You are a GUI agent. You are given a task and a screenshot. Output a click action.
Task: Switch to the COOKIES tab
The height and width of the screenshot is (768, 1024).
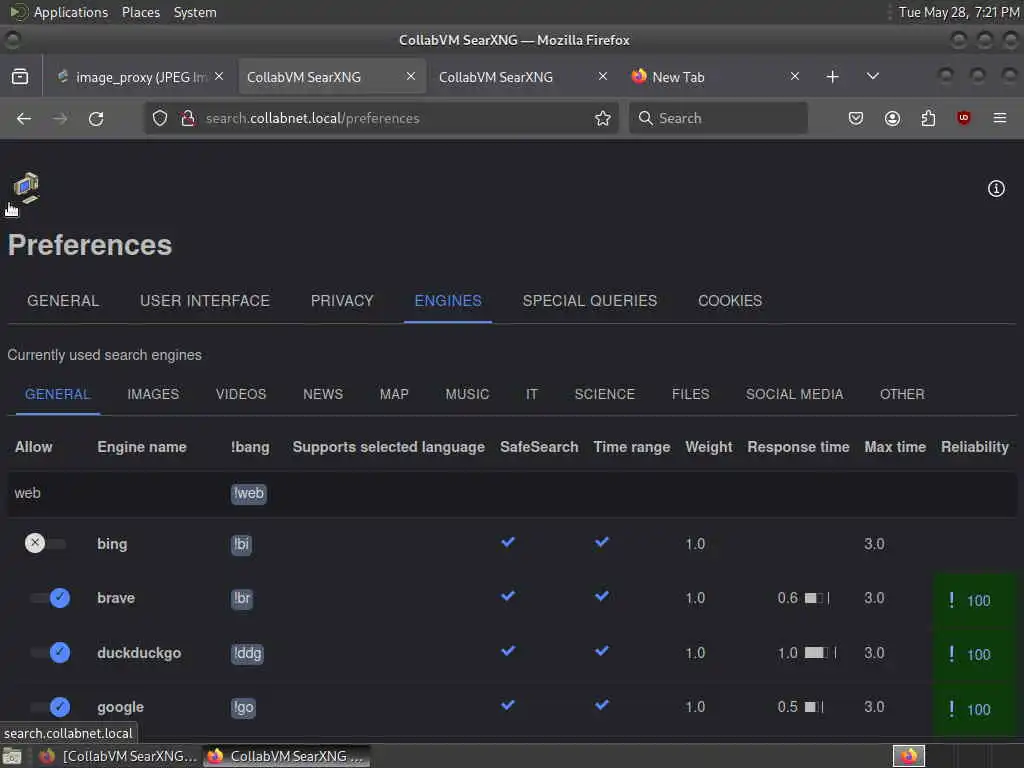(729, 300)
